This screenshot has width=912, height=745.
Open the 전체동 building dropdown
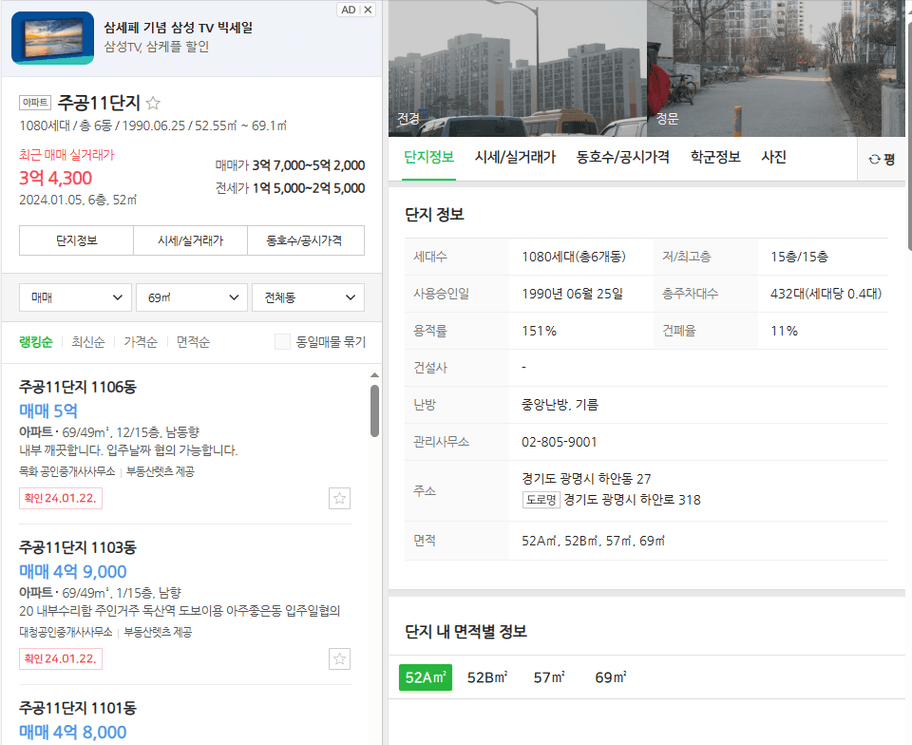(308, 298)
